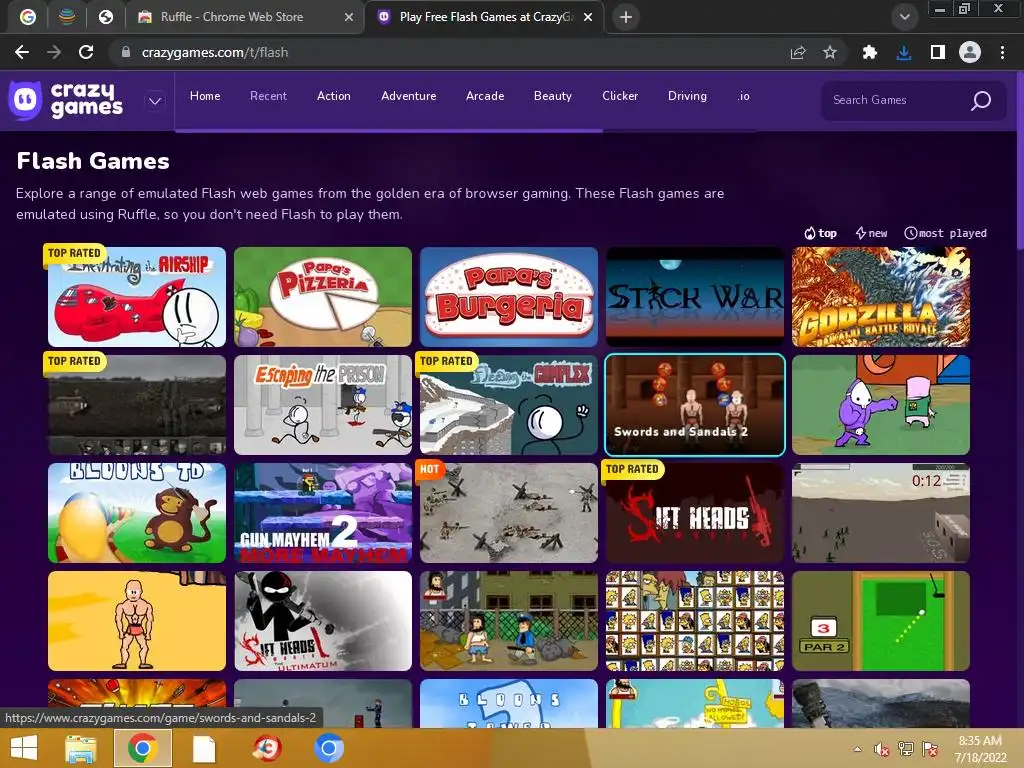Switch to the pinned globe icon tab
The height and width of the screenshot is (768, 1024).
tap(106, 17)
